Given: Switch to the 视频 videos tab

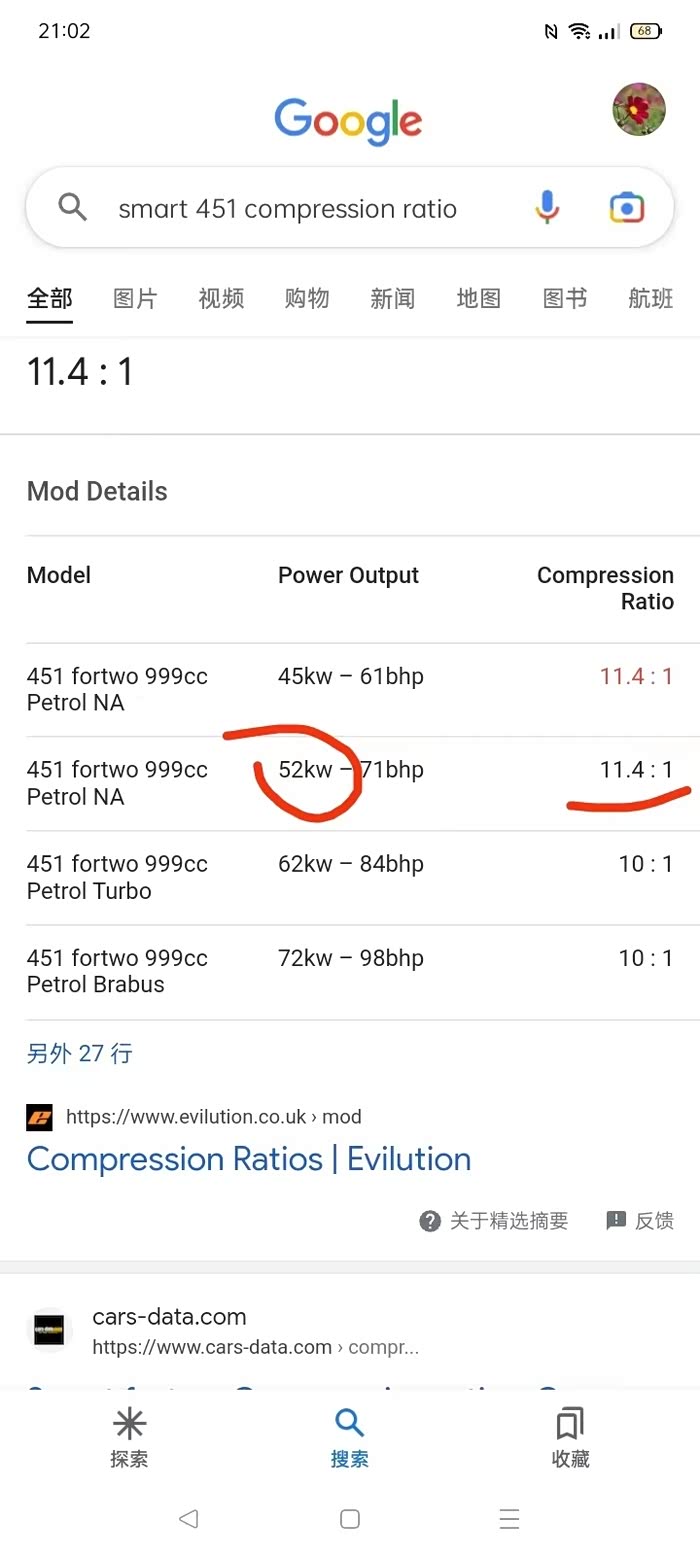Looking at the screenshot, I should 221,298.
